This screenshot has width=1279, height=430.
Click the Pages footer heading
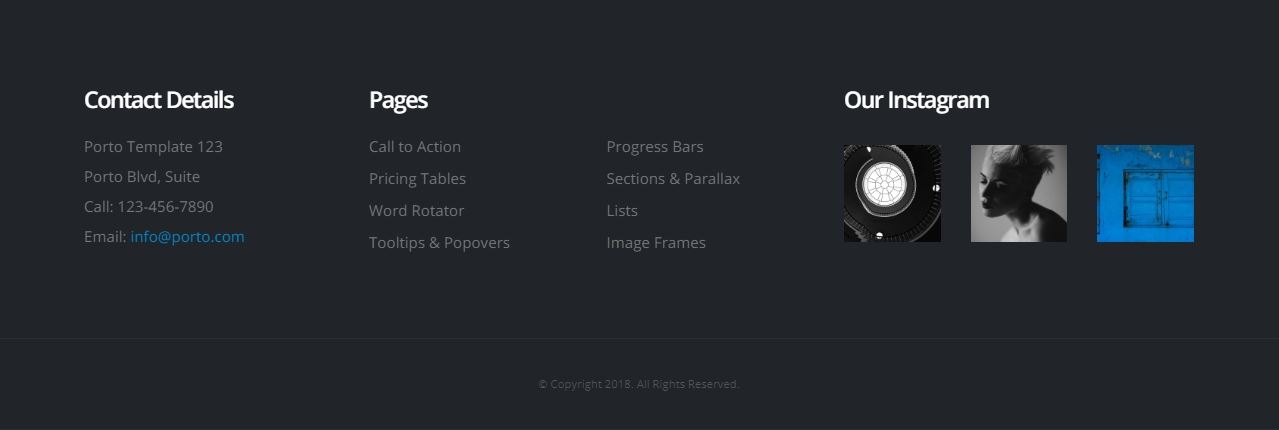tap(398, 100)
